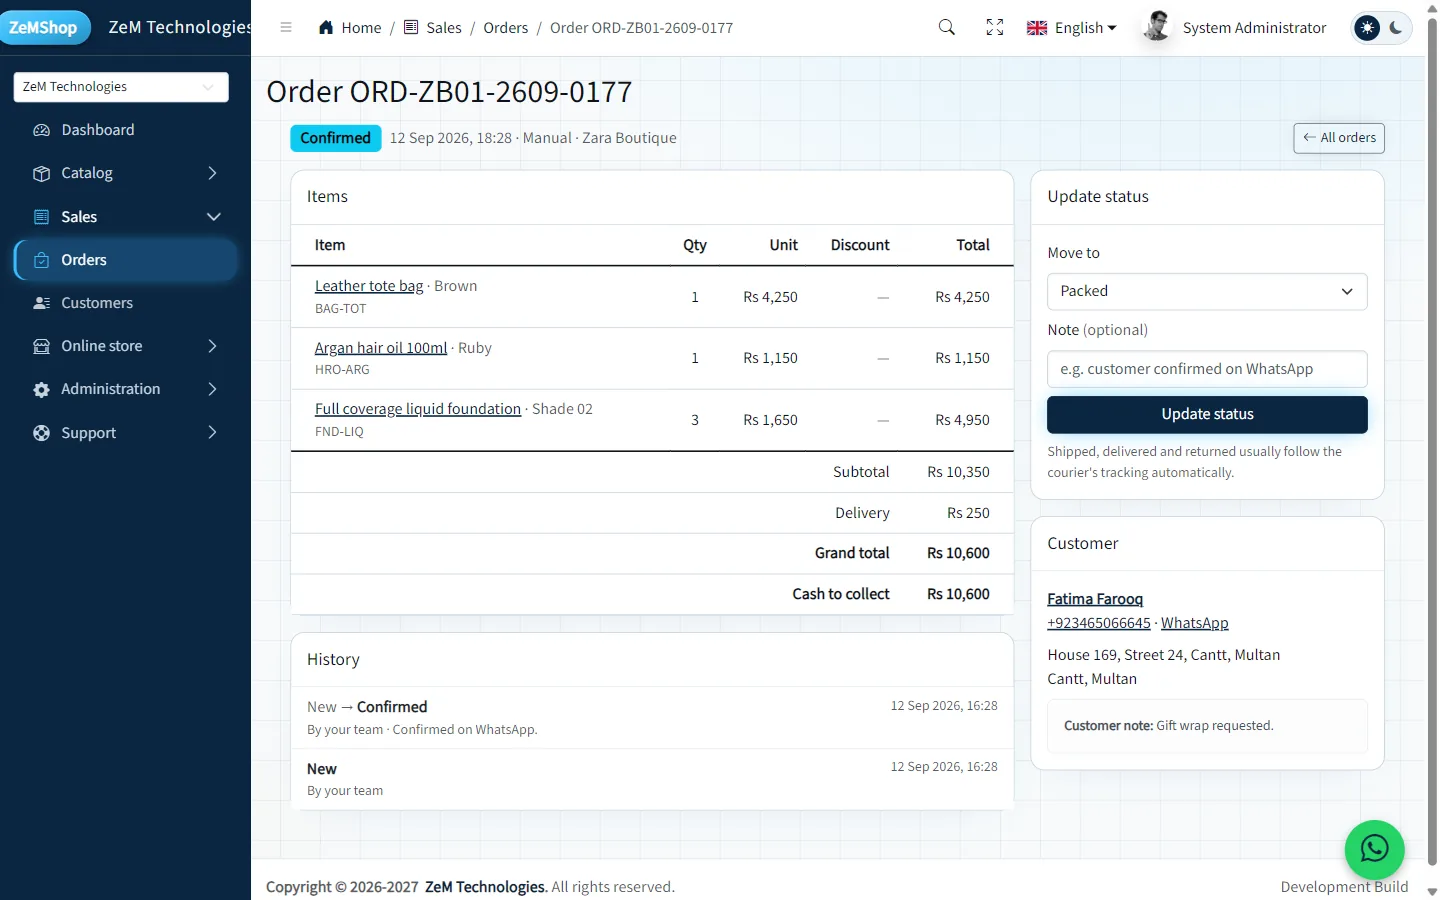The width and height of the screenshot is (1440, 900).
Task: Open the search magnifier icon
Action: point(946,28)
